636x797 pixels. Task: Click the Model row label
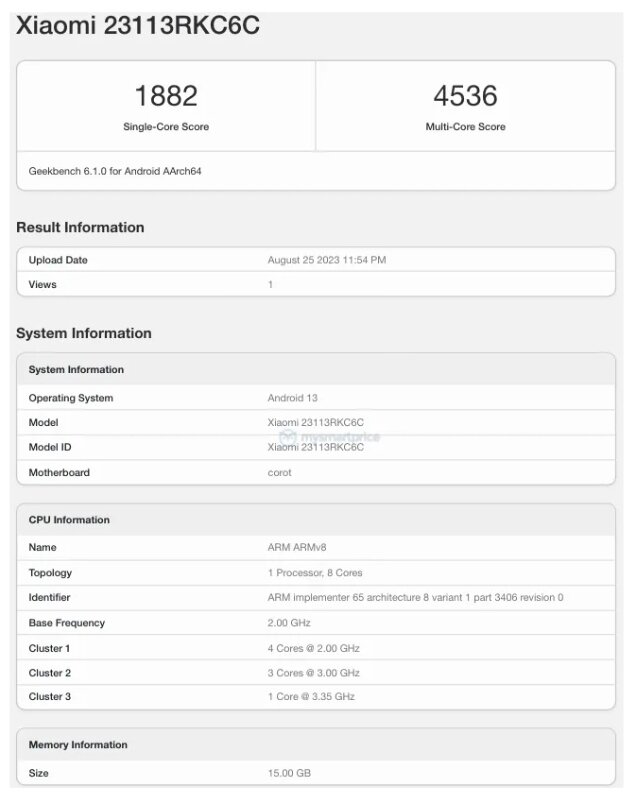[43, 422]
